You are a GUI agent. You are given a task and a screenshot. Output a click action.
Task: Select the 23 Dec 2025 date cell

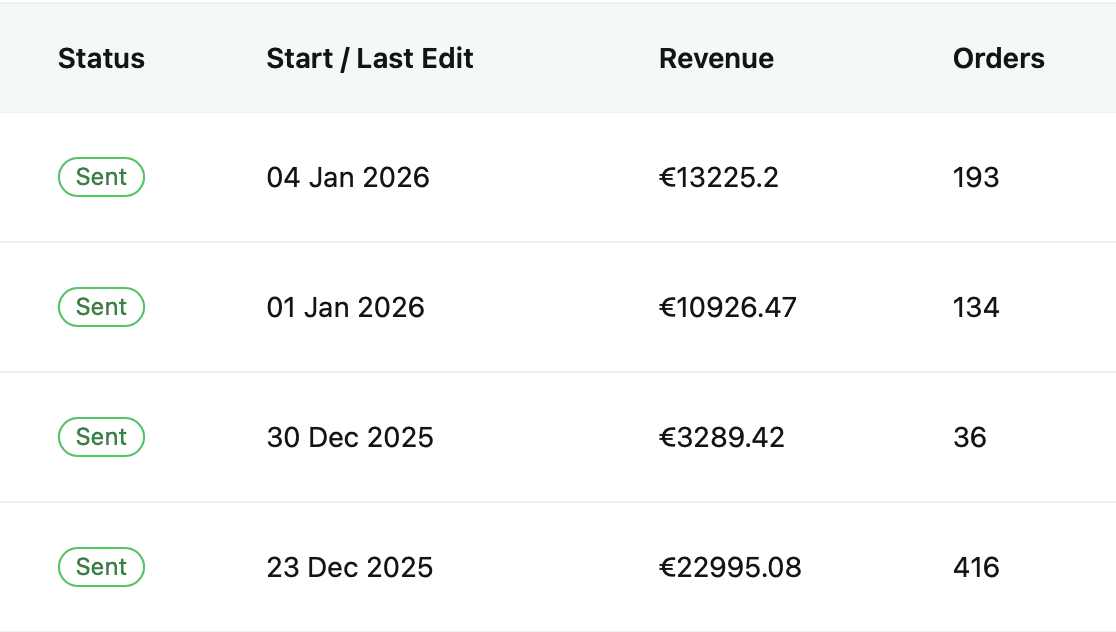tap(350, 568)
